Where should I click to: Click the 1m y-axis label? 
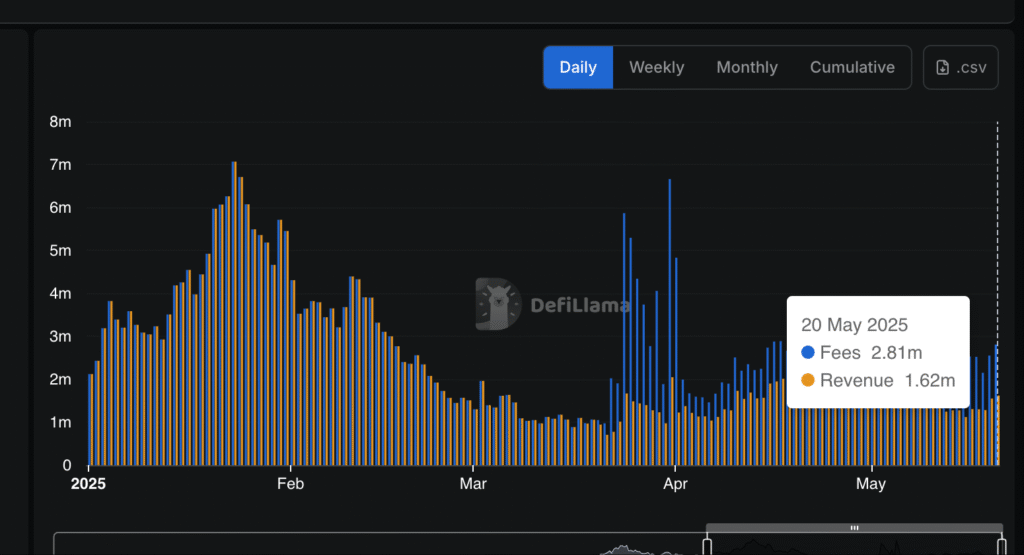pos(60,422)
